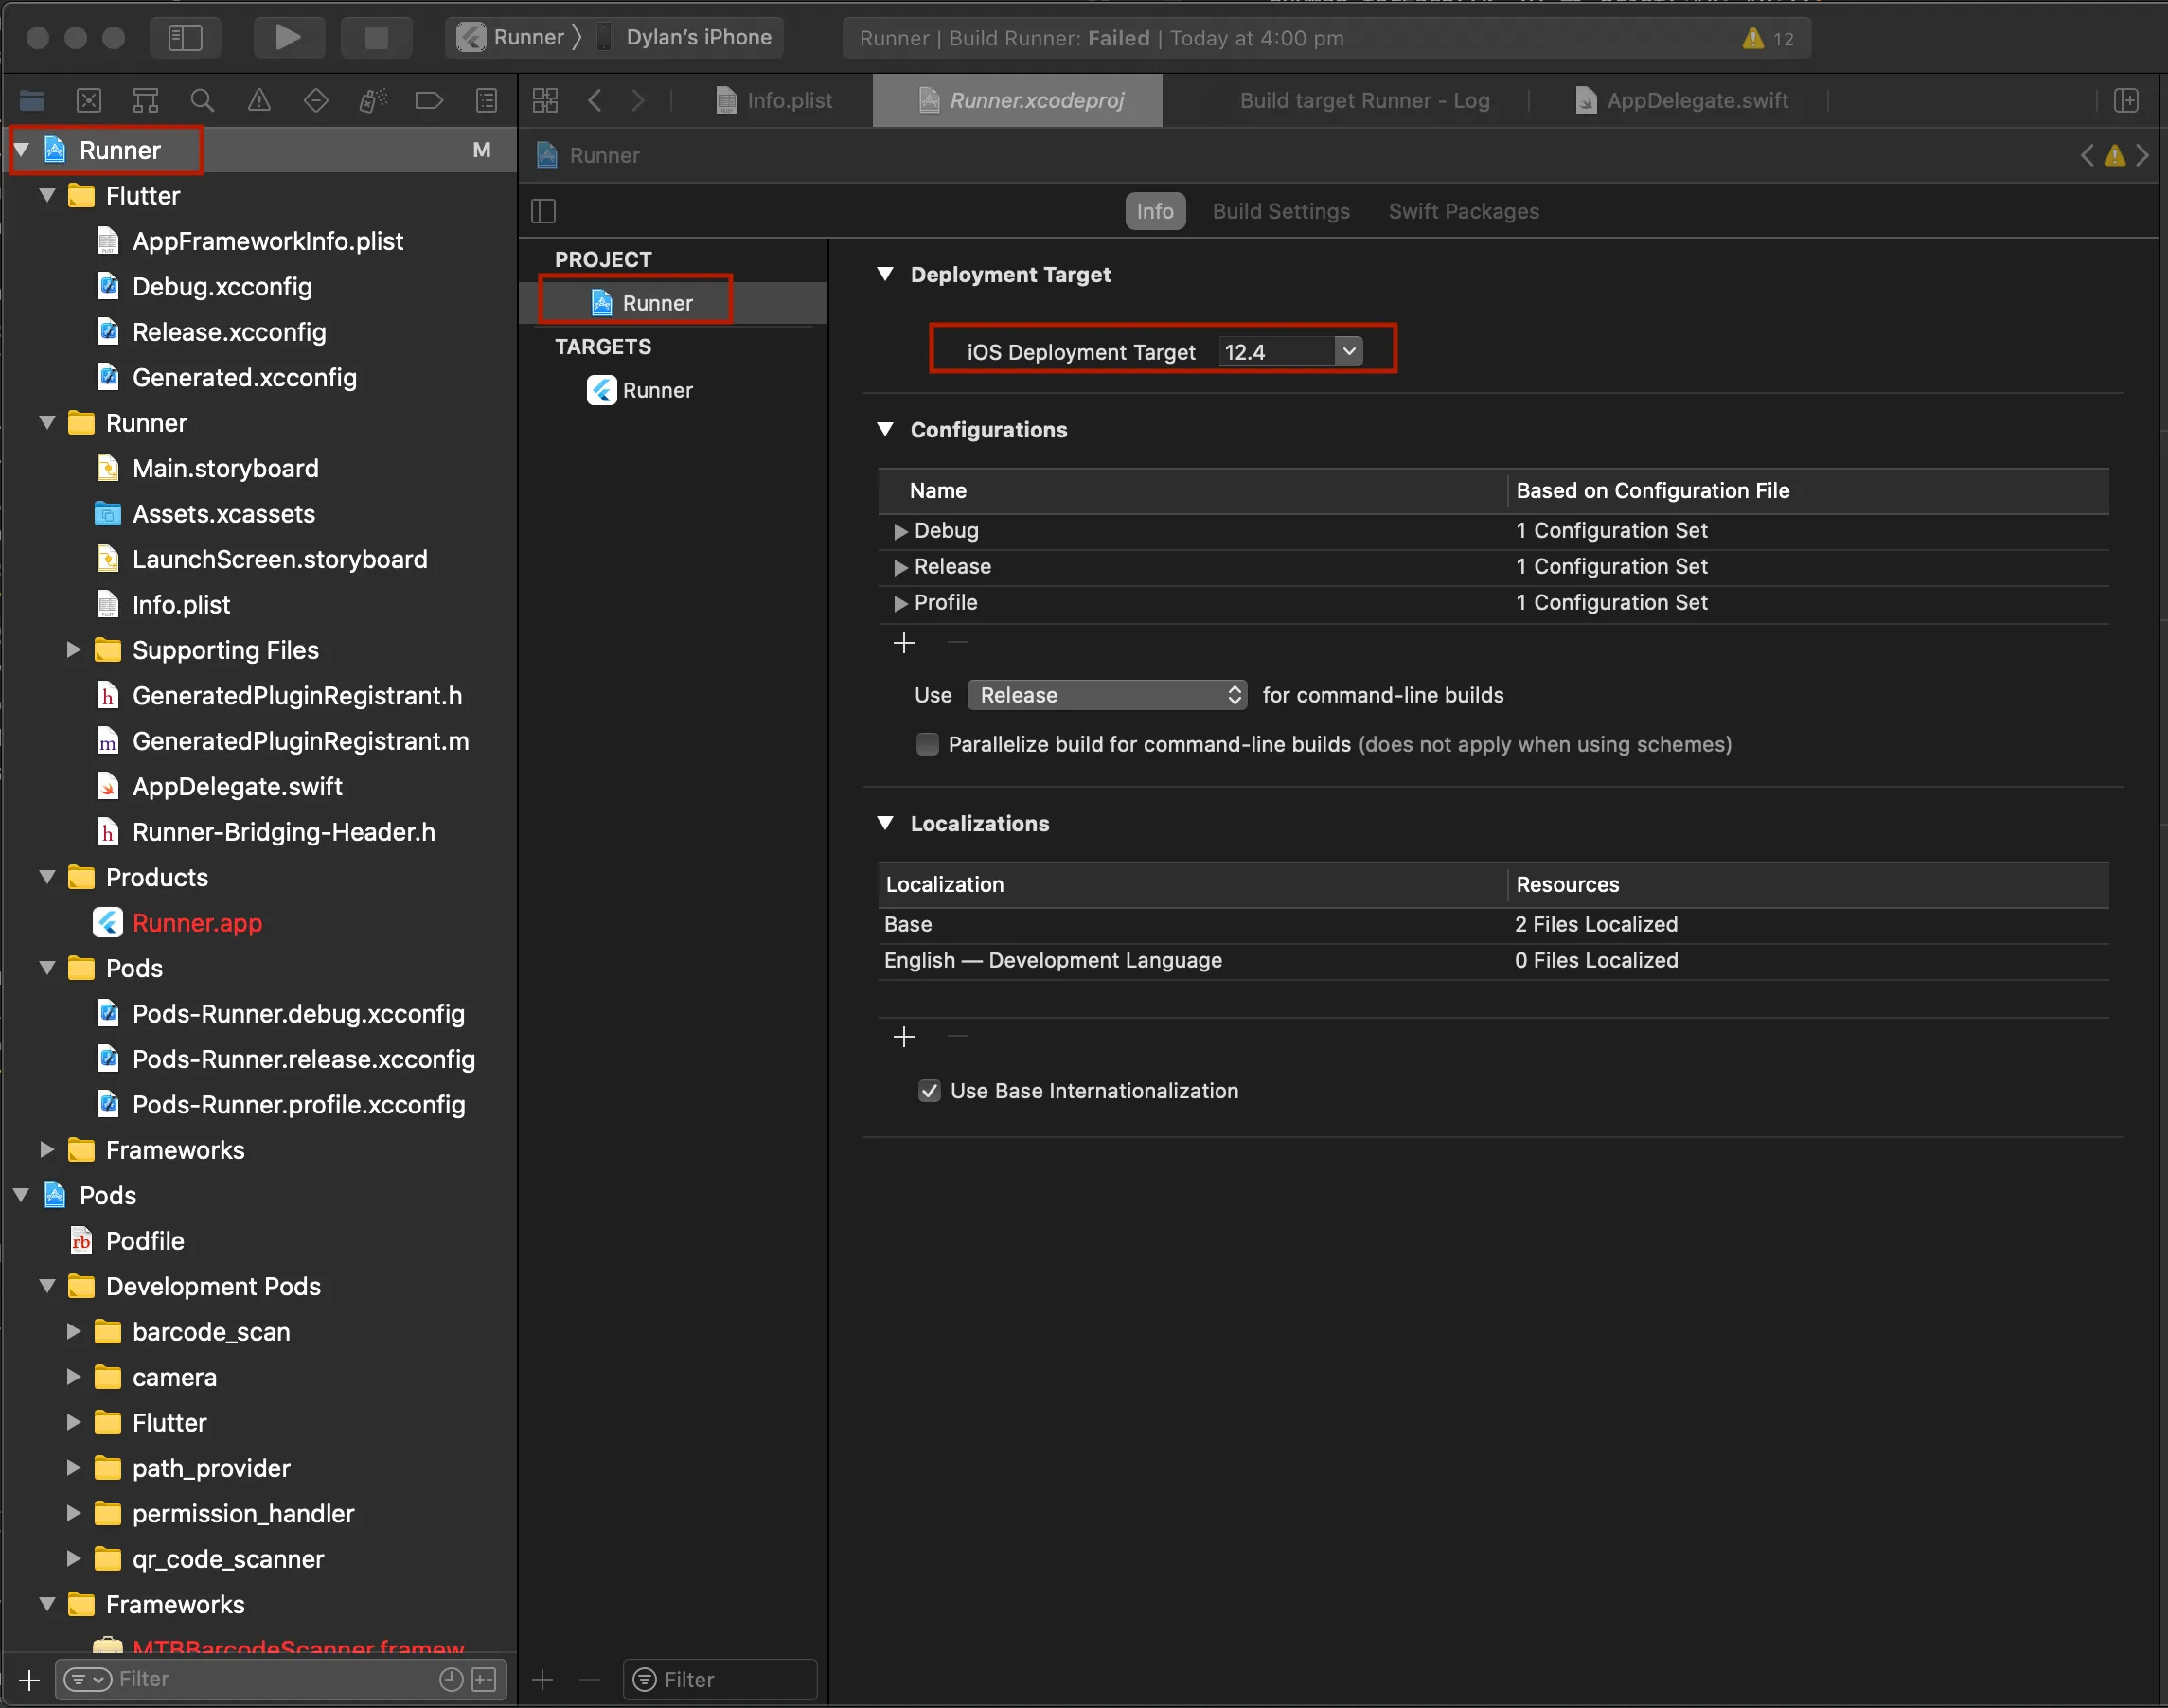
Task: Go back with the editor back arrow
Action: (595, 100)
